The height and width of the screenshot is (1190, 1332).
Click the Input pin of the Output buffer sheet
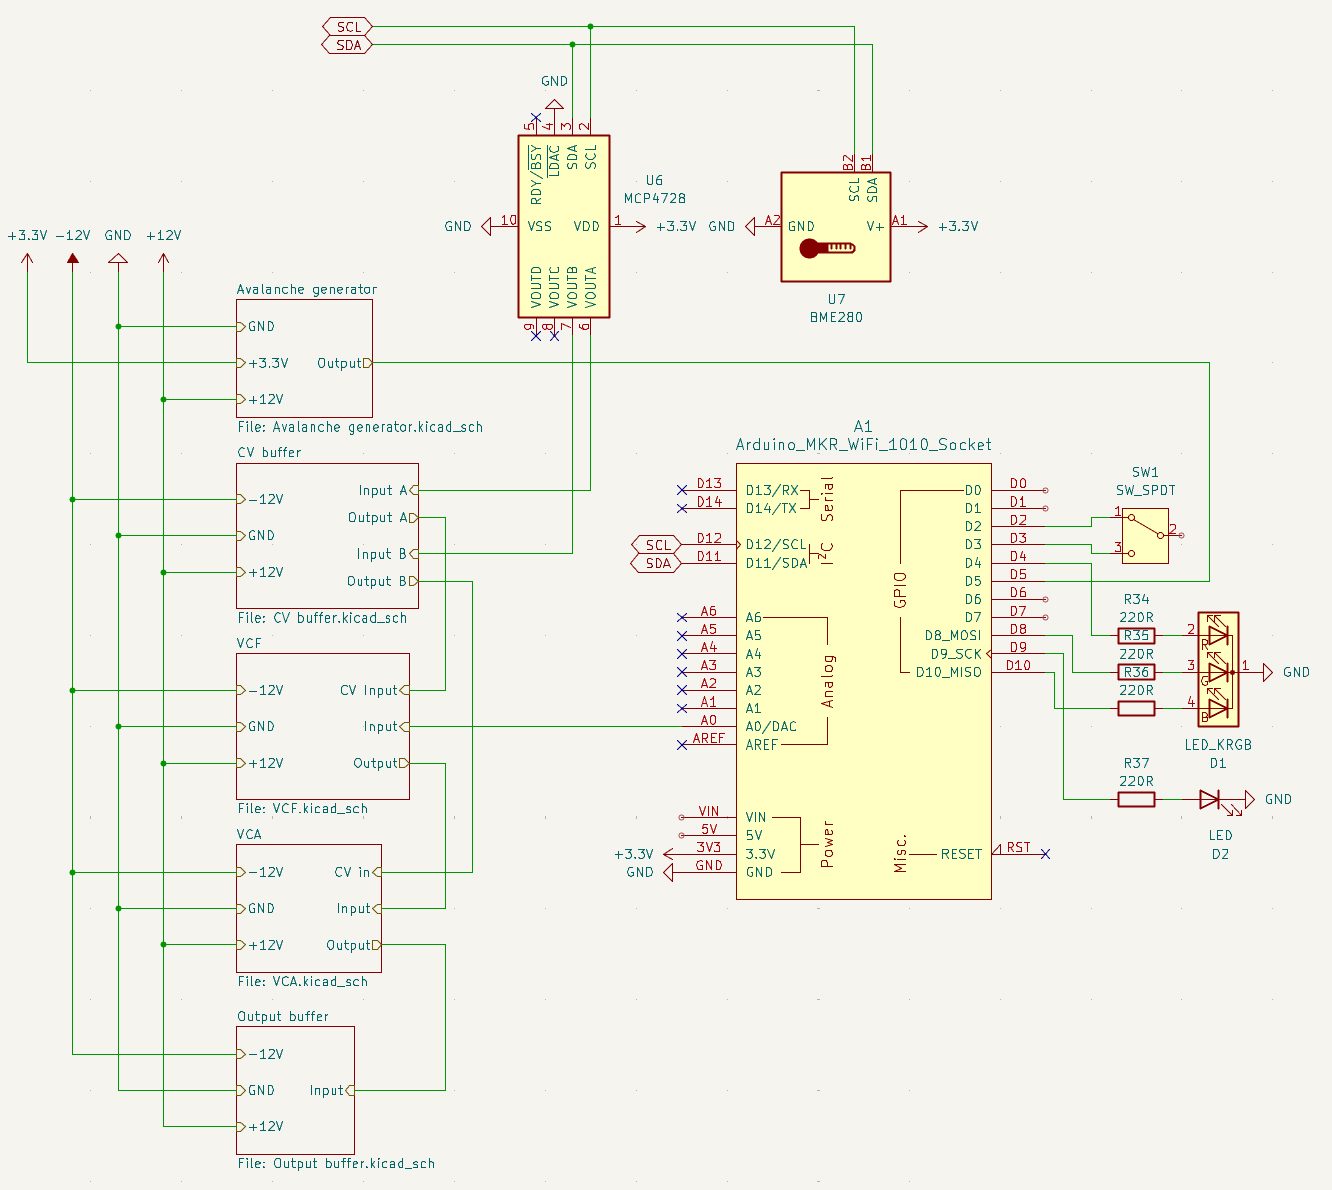[x=331, y=1090]
